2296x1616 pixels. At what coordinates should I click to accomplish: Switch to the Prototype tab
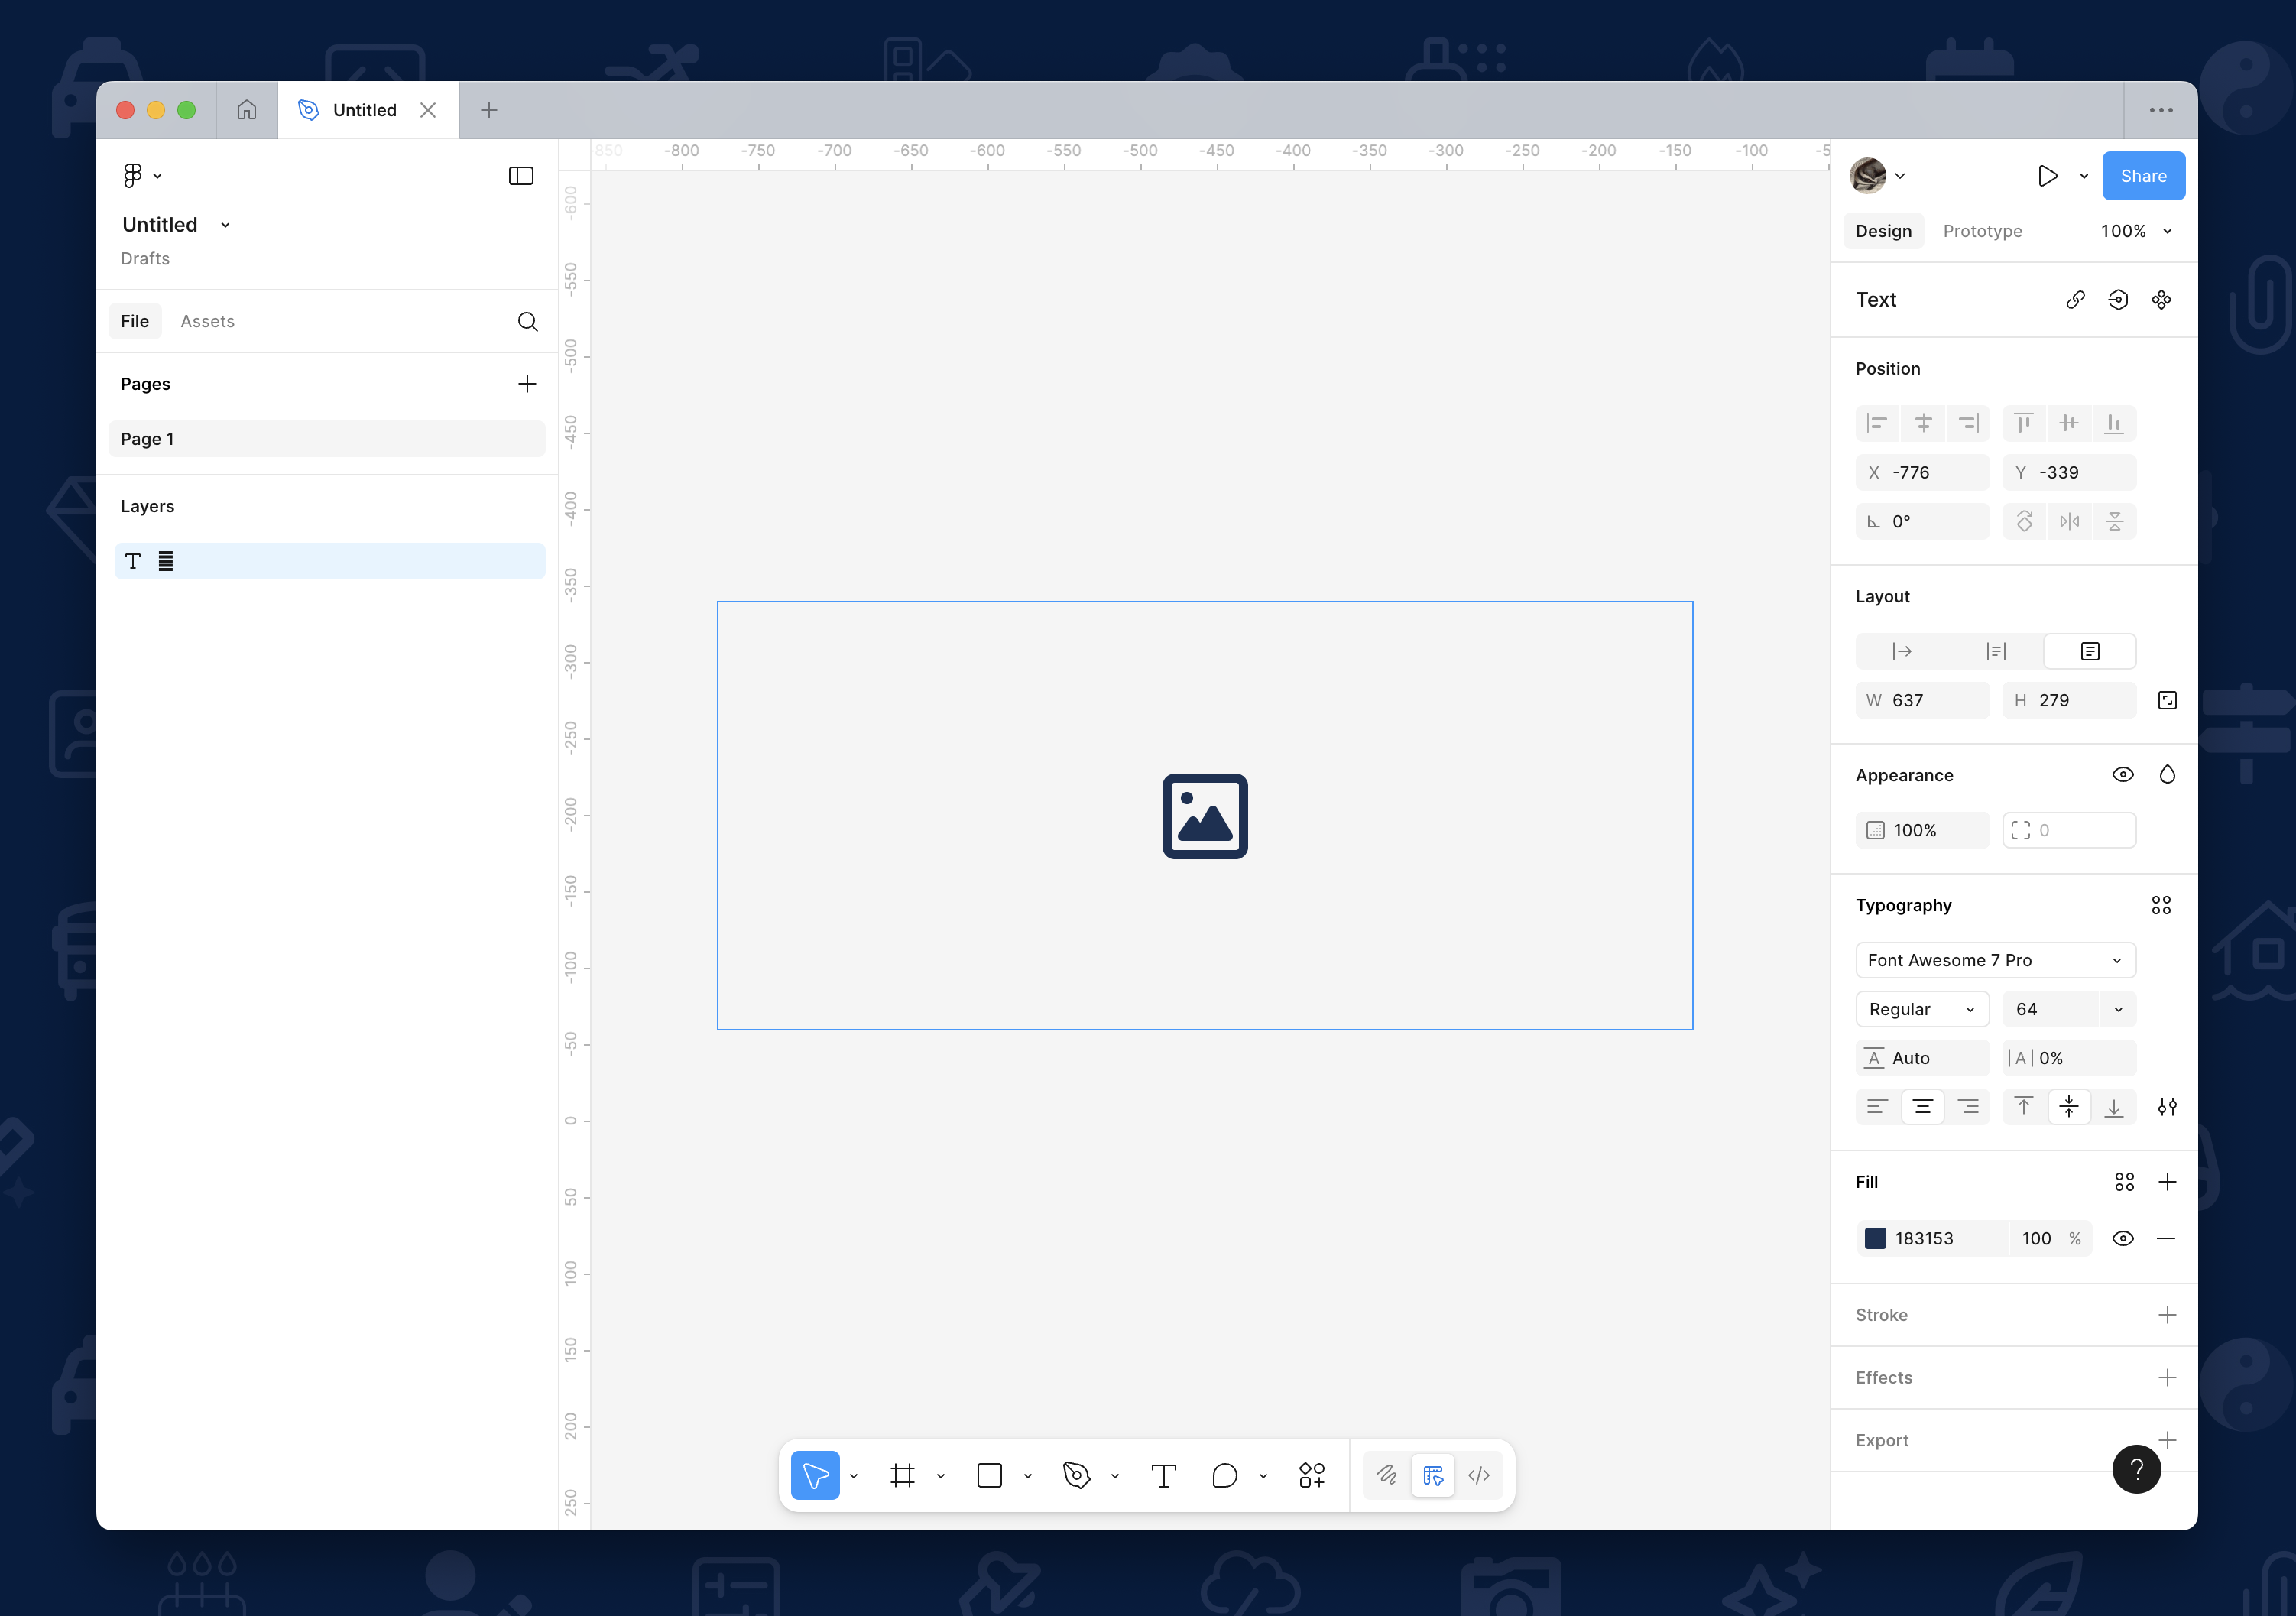(x=1982, y=231)
